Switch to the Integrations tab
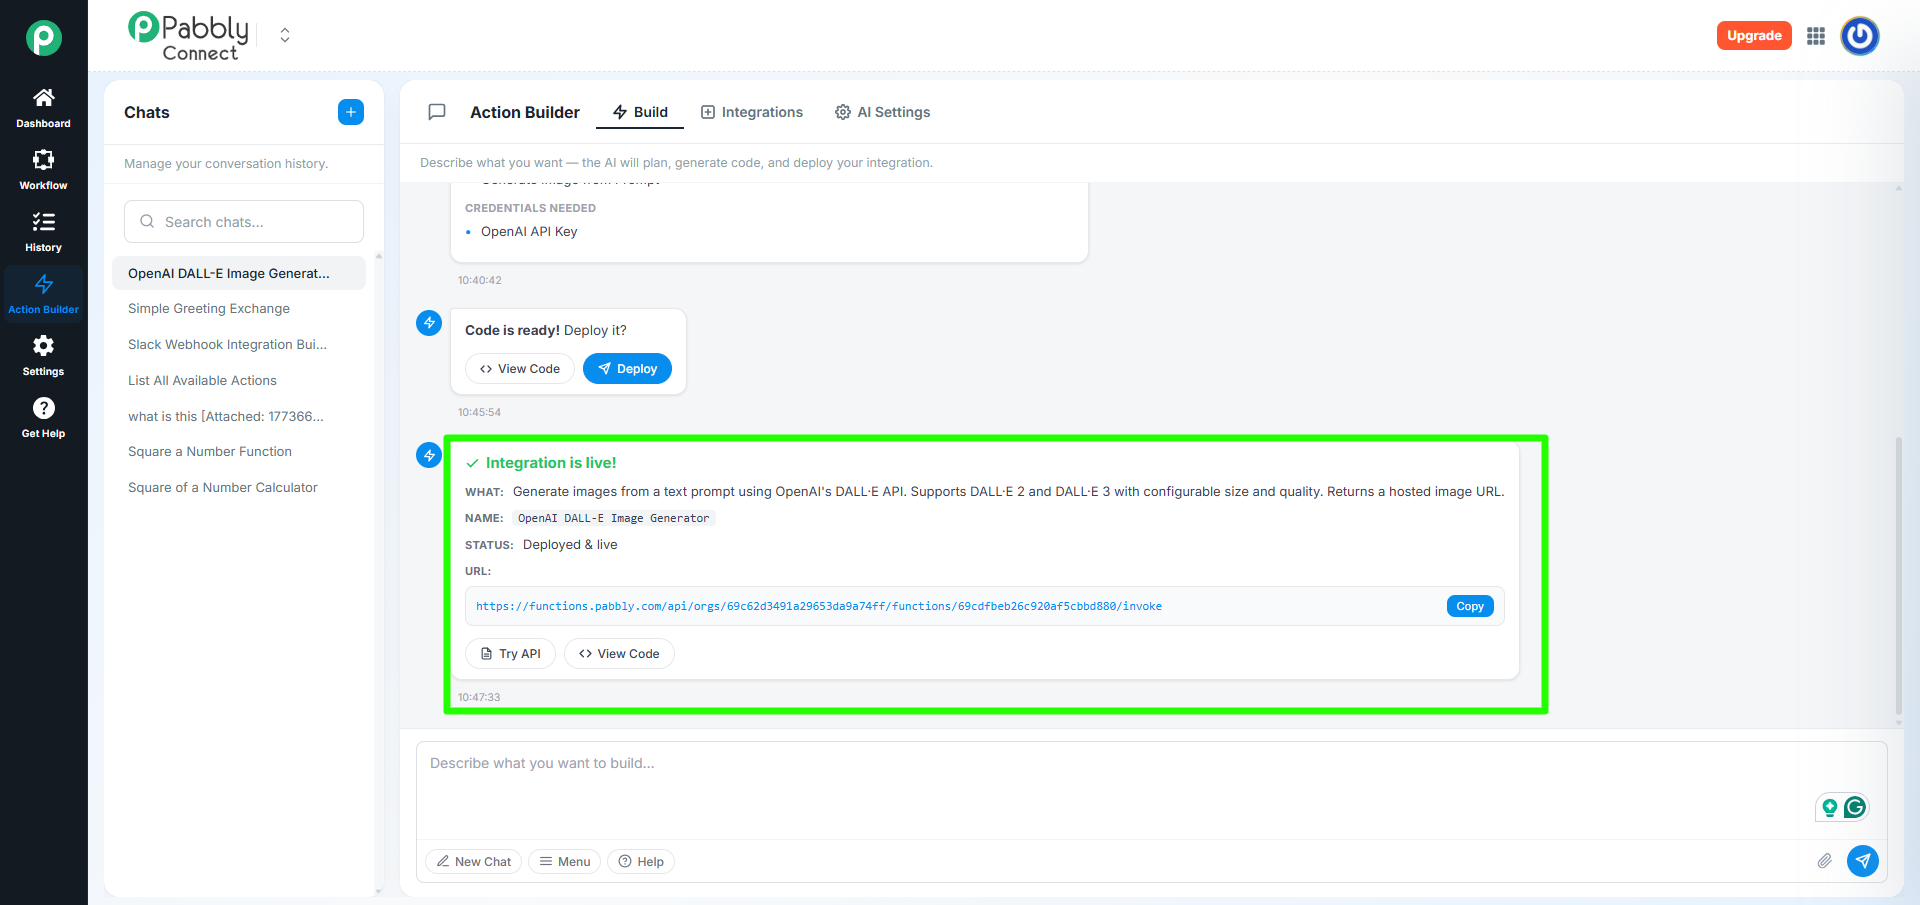The width and height of the screenshot is (1920, 905). pyautogui.click(x=752, y=112)
